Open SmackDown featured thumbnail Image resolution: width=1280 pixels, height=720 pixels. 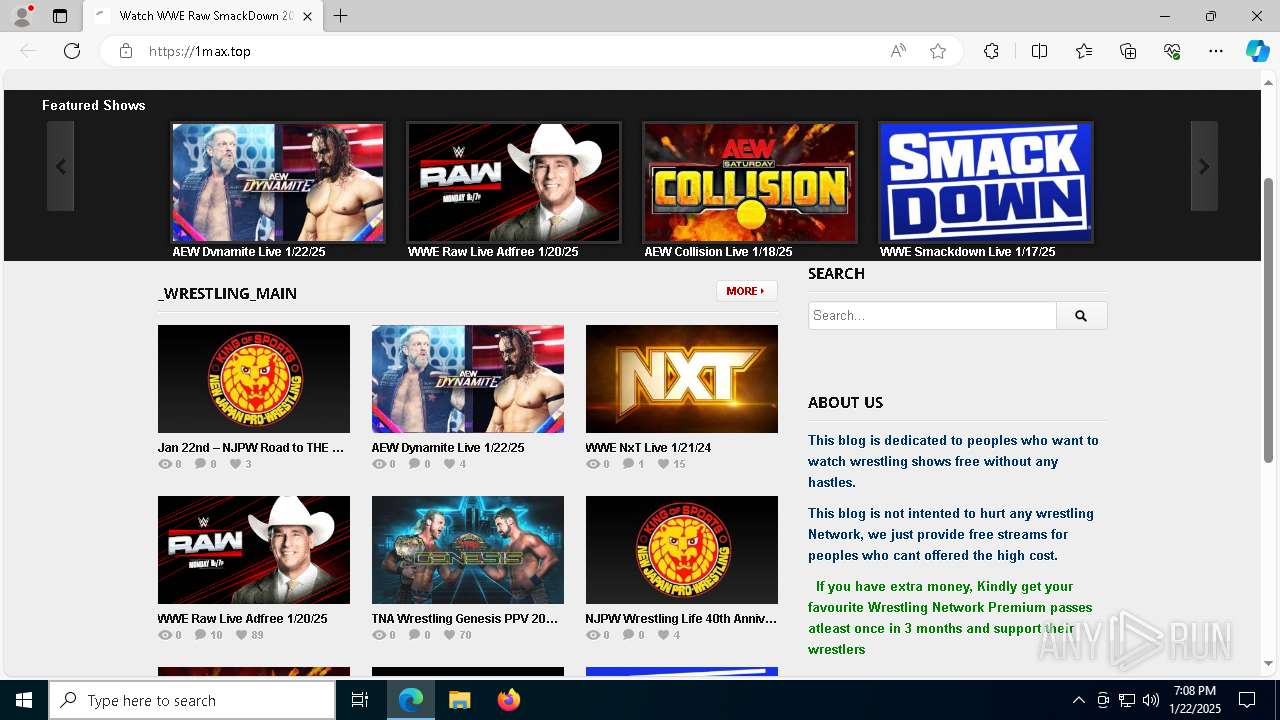coord(986,182)
